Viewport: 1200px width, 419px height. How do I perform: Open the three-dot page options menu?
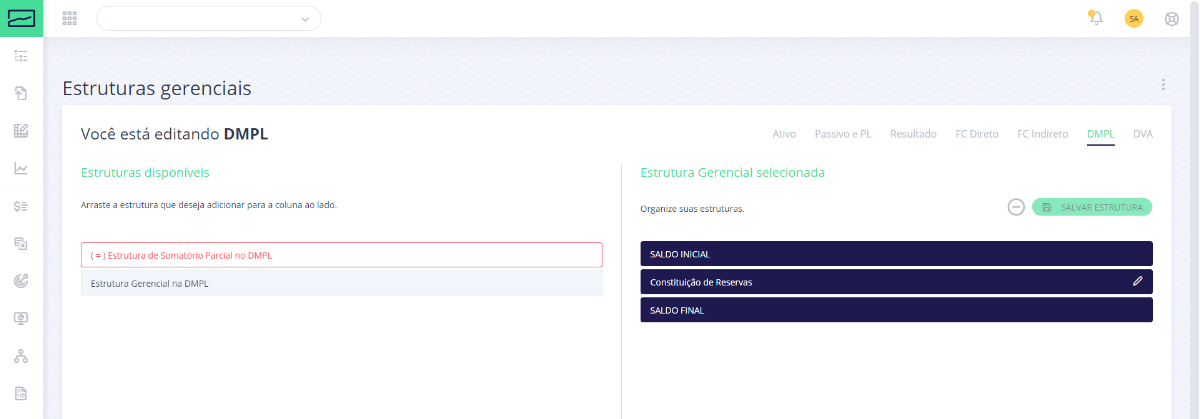tap(1163, 85)
